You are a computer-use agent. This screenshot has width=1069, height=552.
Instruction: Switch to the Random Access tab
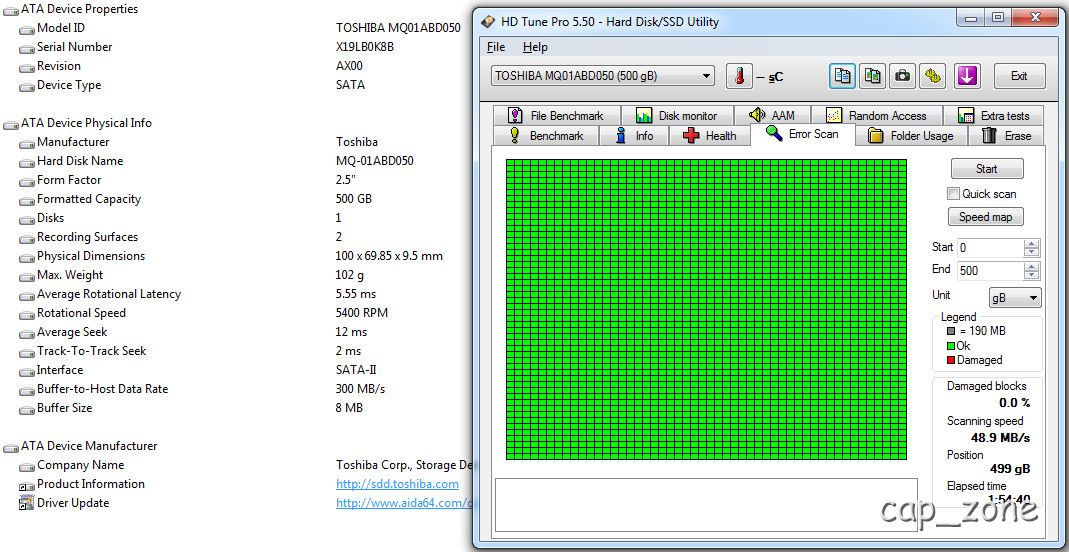876,115
